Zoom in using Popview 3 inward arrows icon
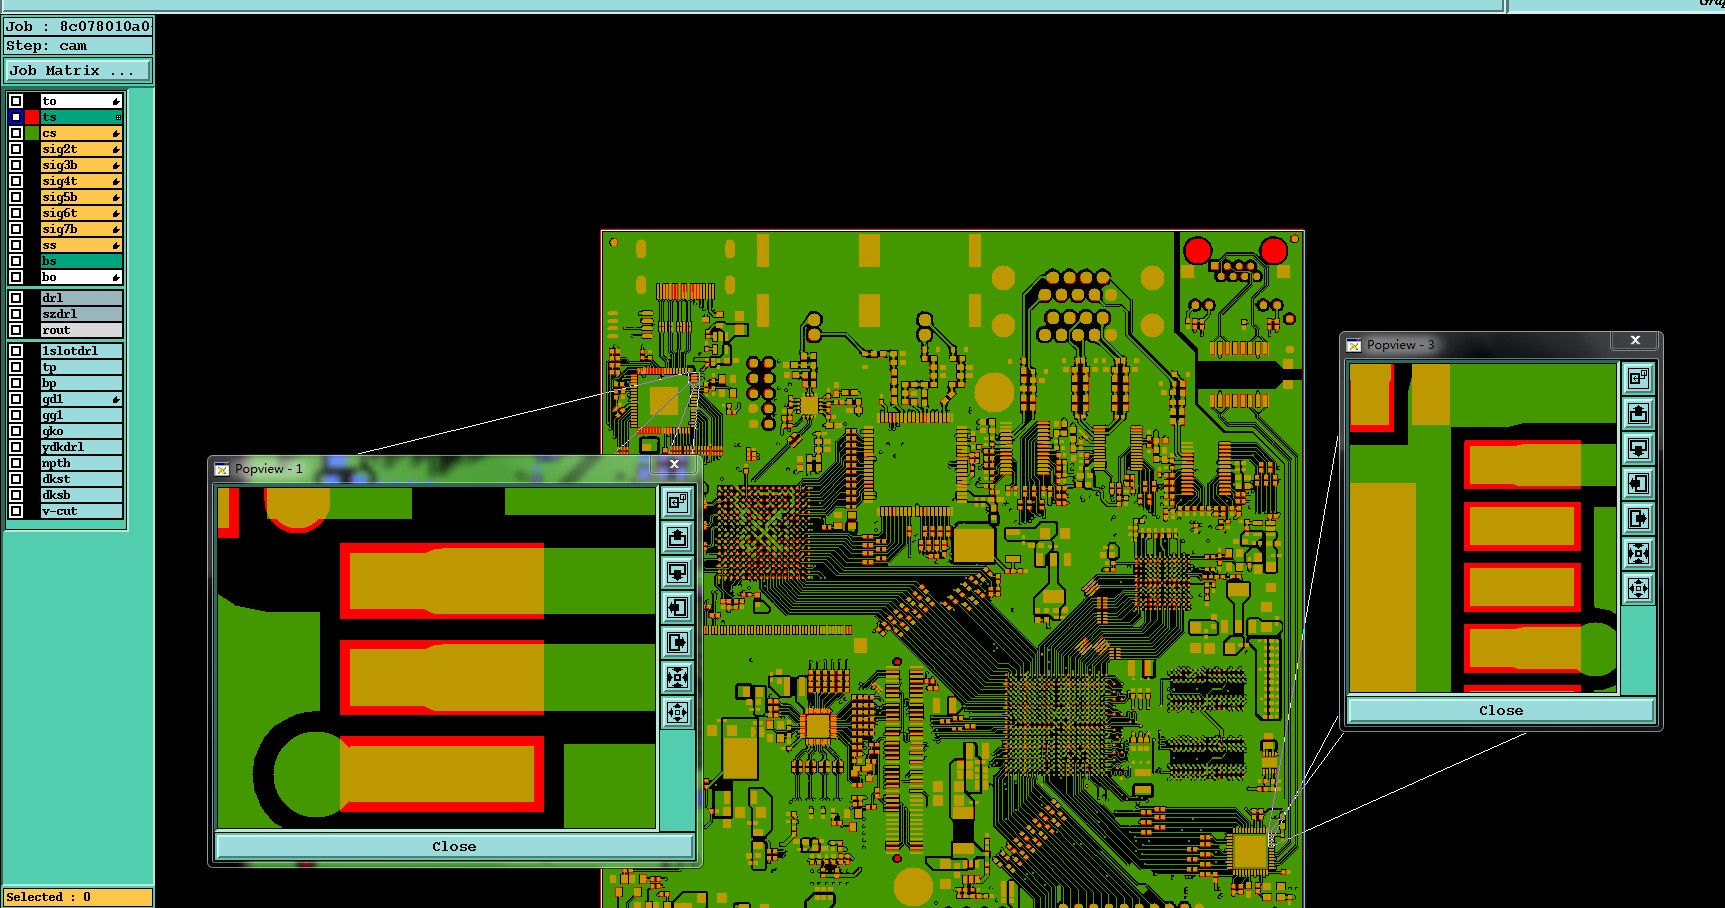This screenshot has height=908, width=1725. [1638, 553]
